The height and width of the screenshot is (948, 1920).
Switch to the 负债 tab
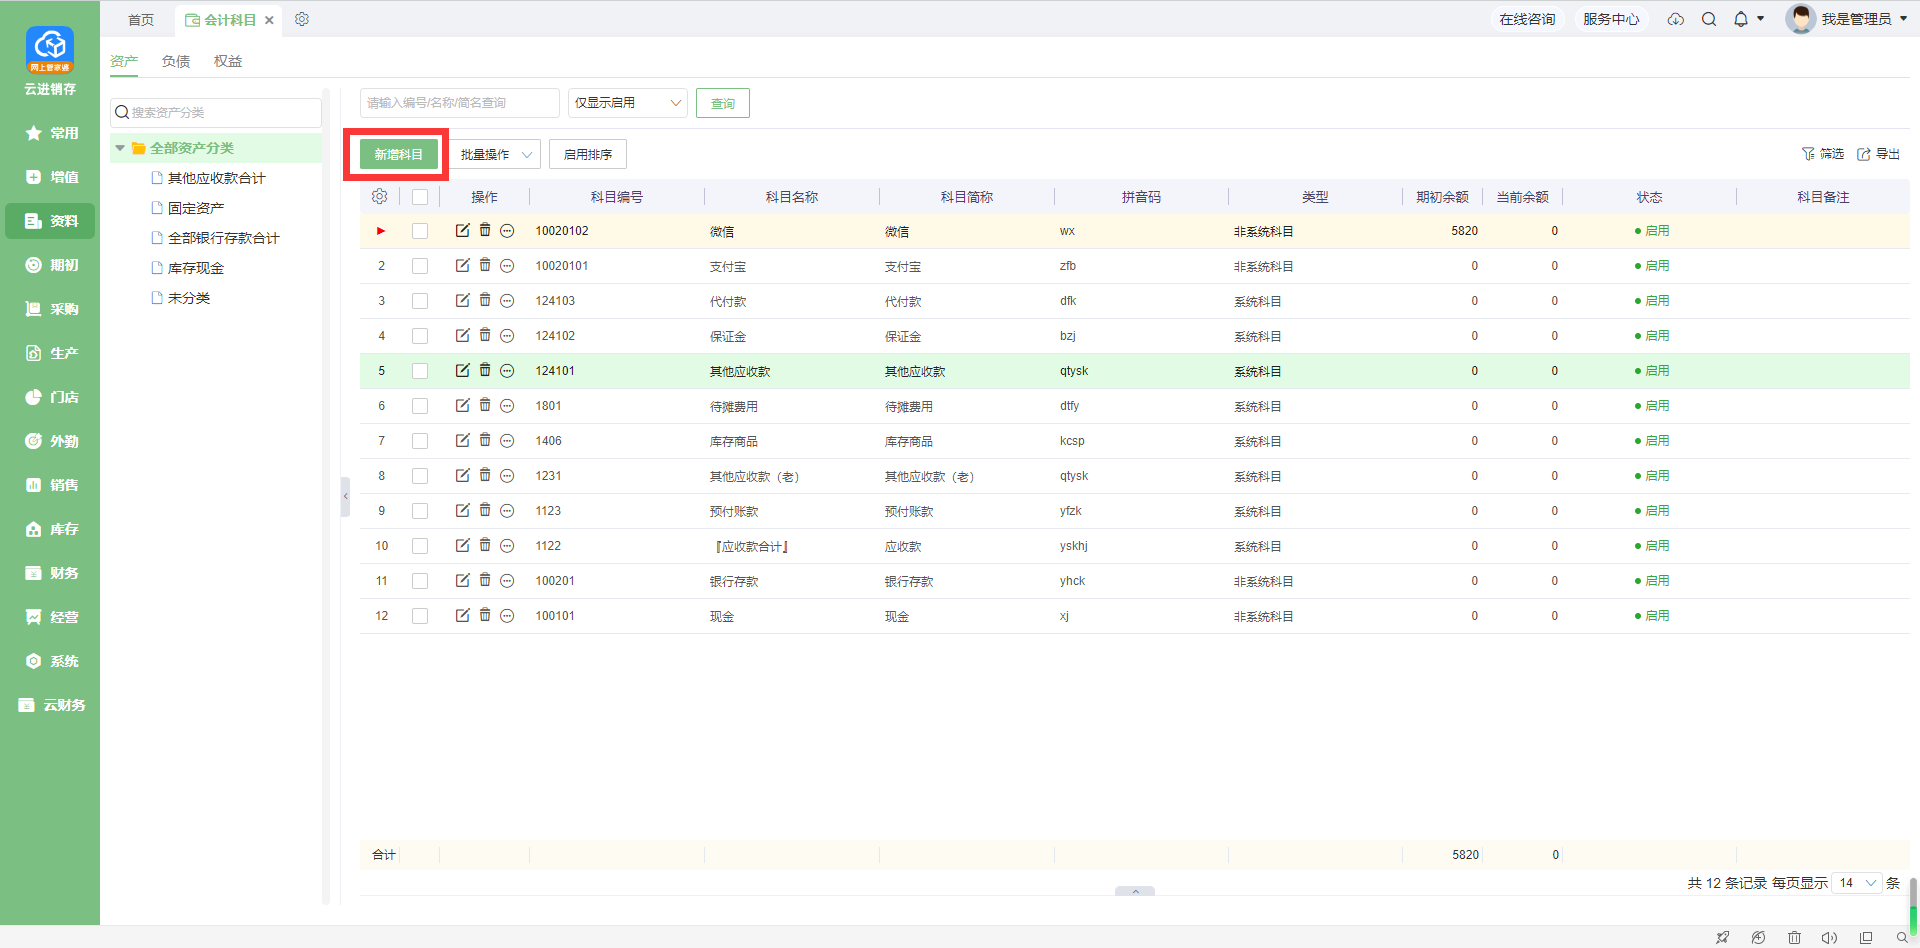click(176, 61)
